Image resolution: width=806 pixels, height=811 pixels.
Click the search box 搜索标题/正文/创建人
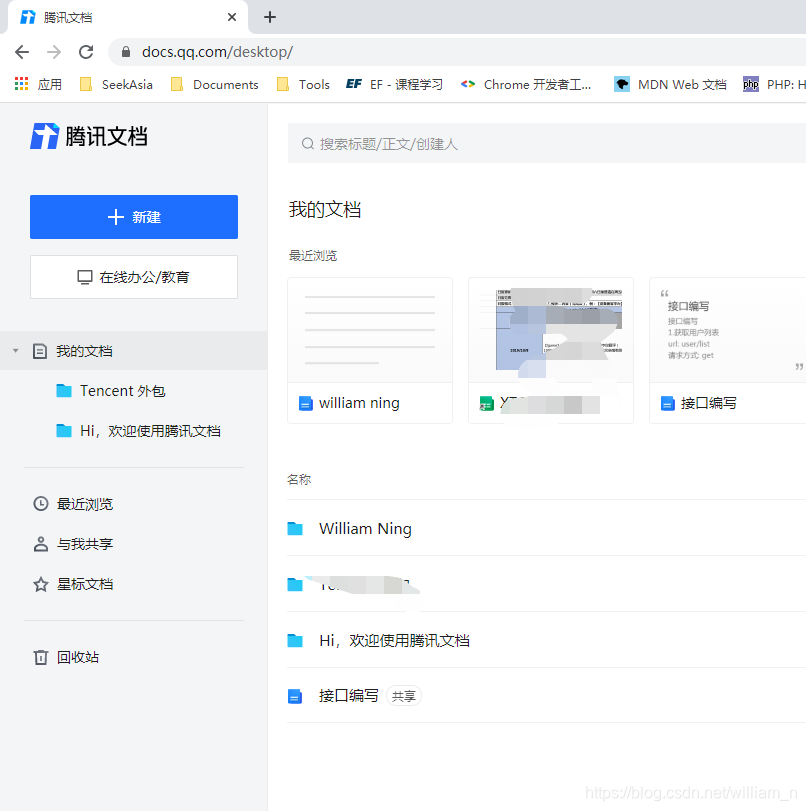click(547, 143)
